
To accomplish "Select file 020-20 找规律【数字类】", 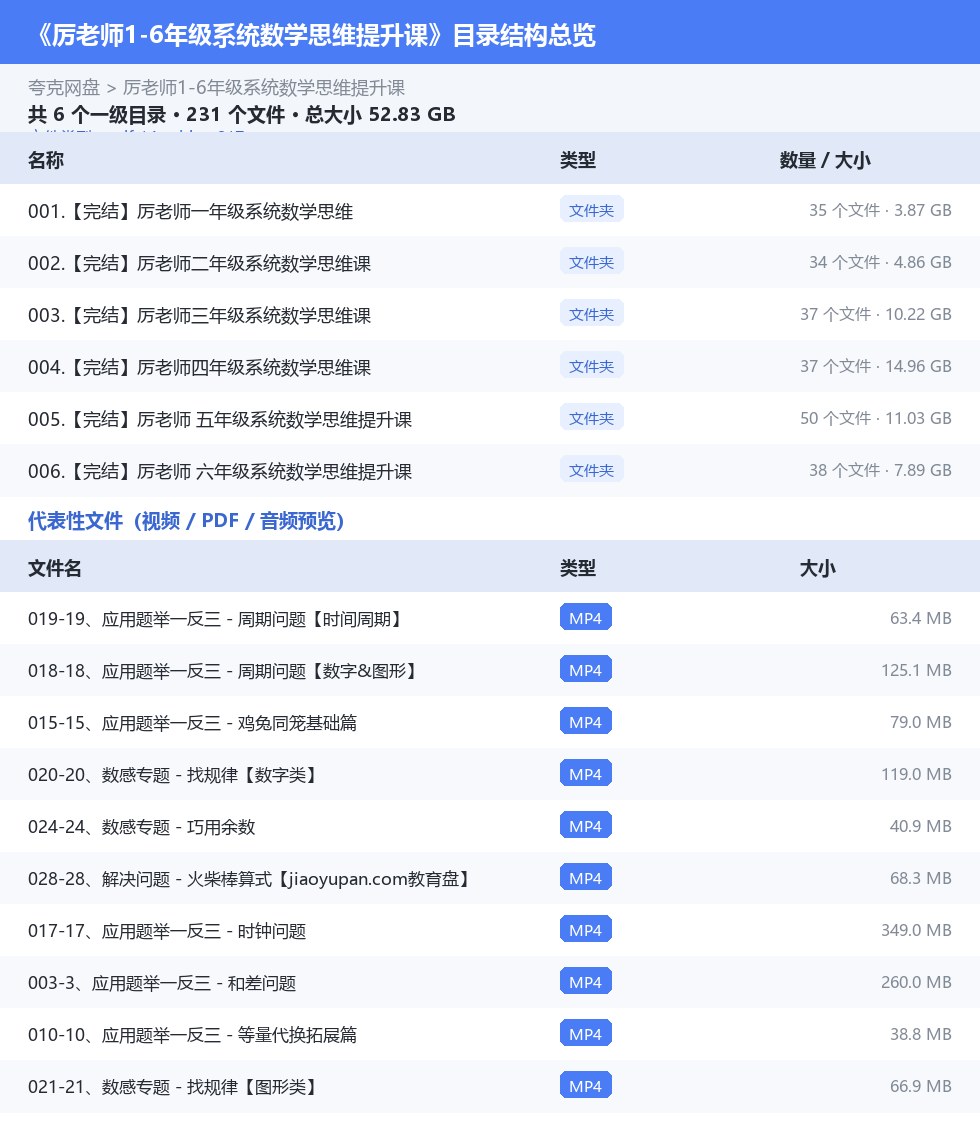I will pyautogui.click(x=174, y=775).
